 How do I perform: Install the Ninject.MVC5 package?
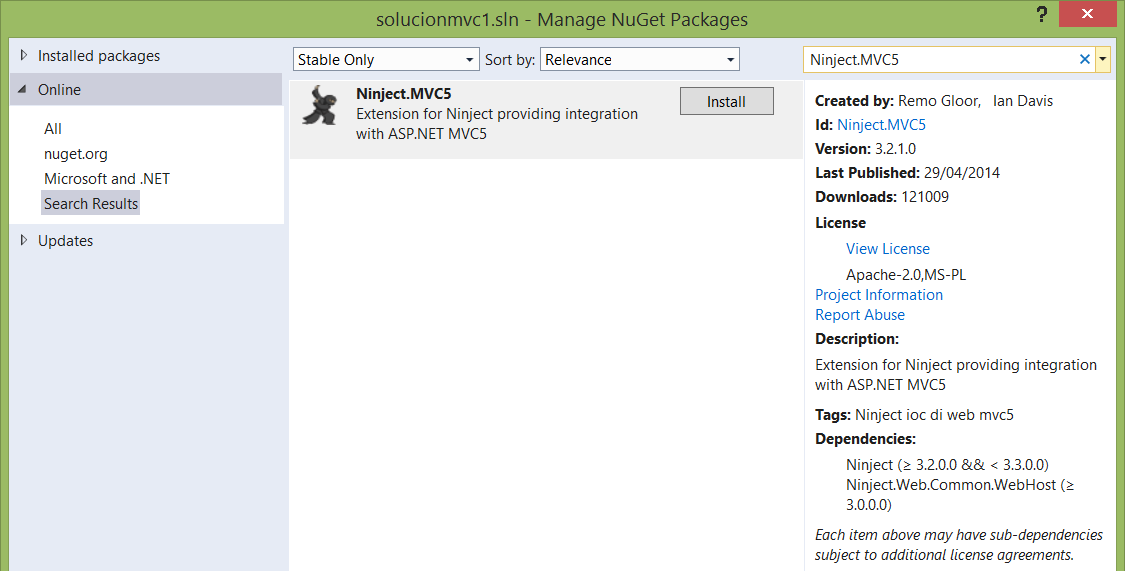pyautogui.click(x=727, y=101)
